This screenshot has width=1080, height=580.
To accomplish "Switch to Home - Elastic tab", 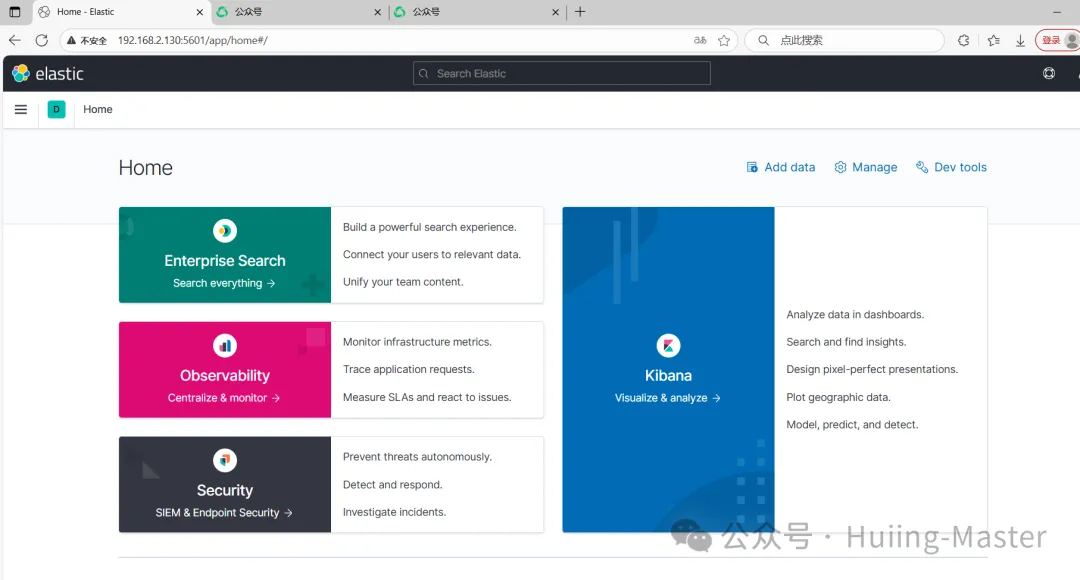I will (121, 12).
